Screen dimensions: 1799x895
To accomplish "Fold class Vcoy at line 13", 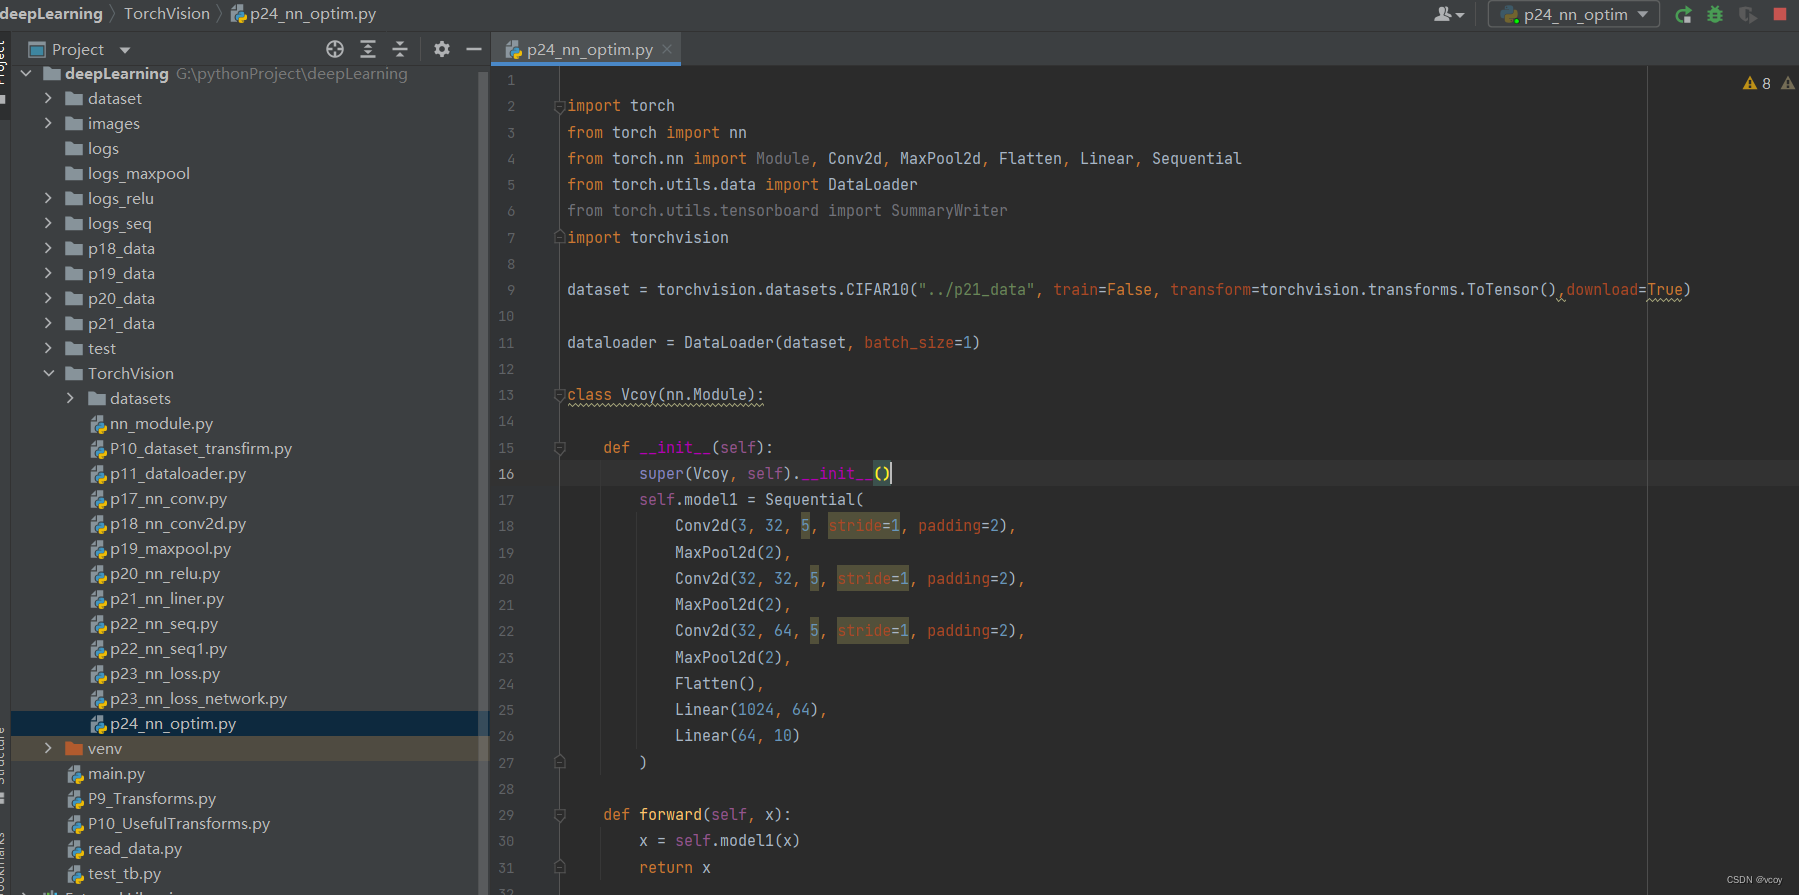I will [x=560, y=395].
